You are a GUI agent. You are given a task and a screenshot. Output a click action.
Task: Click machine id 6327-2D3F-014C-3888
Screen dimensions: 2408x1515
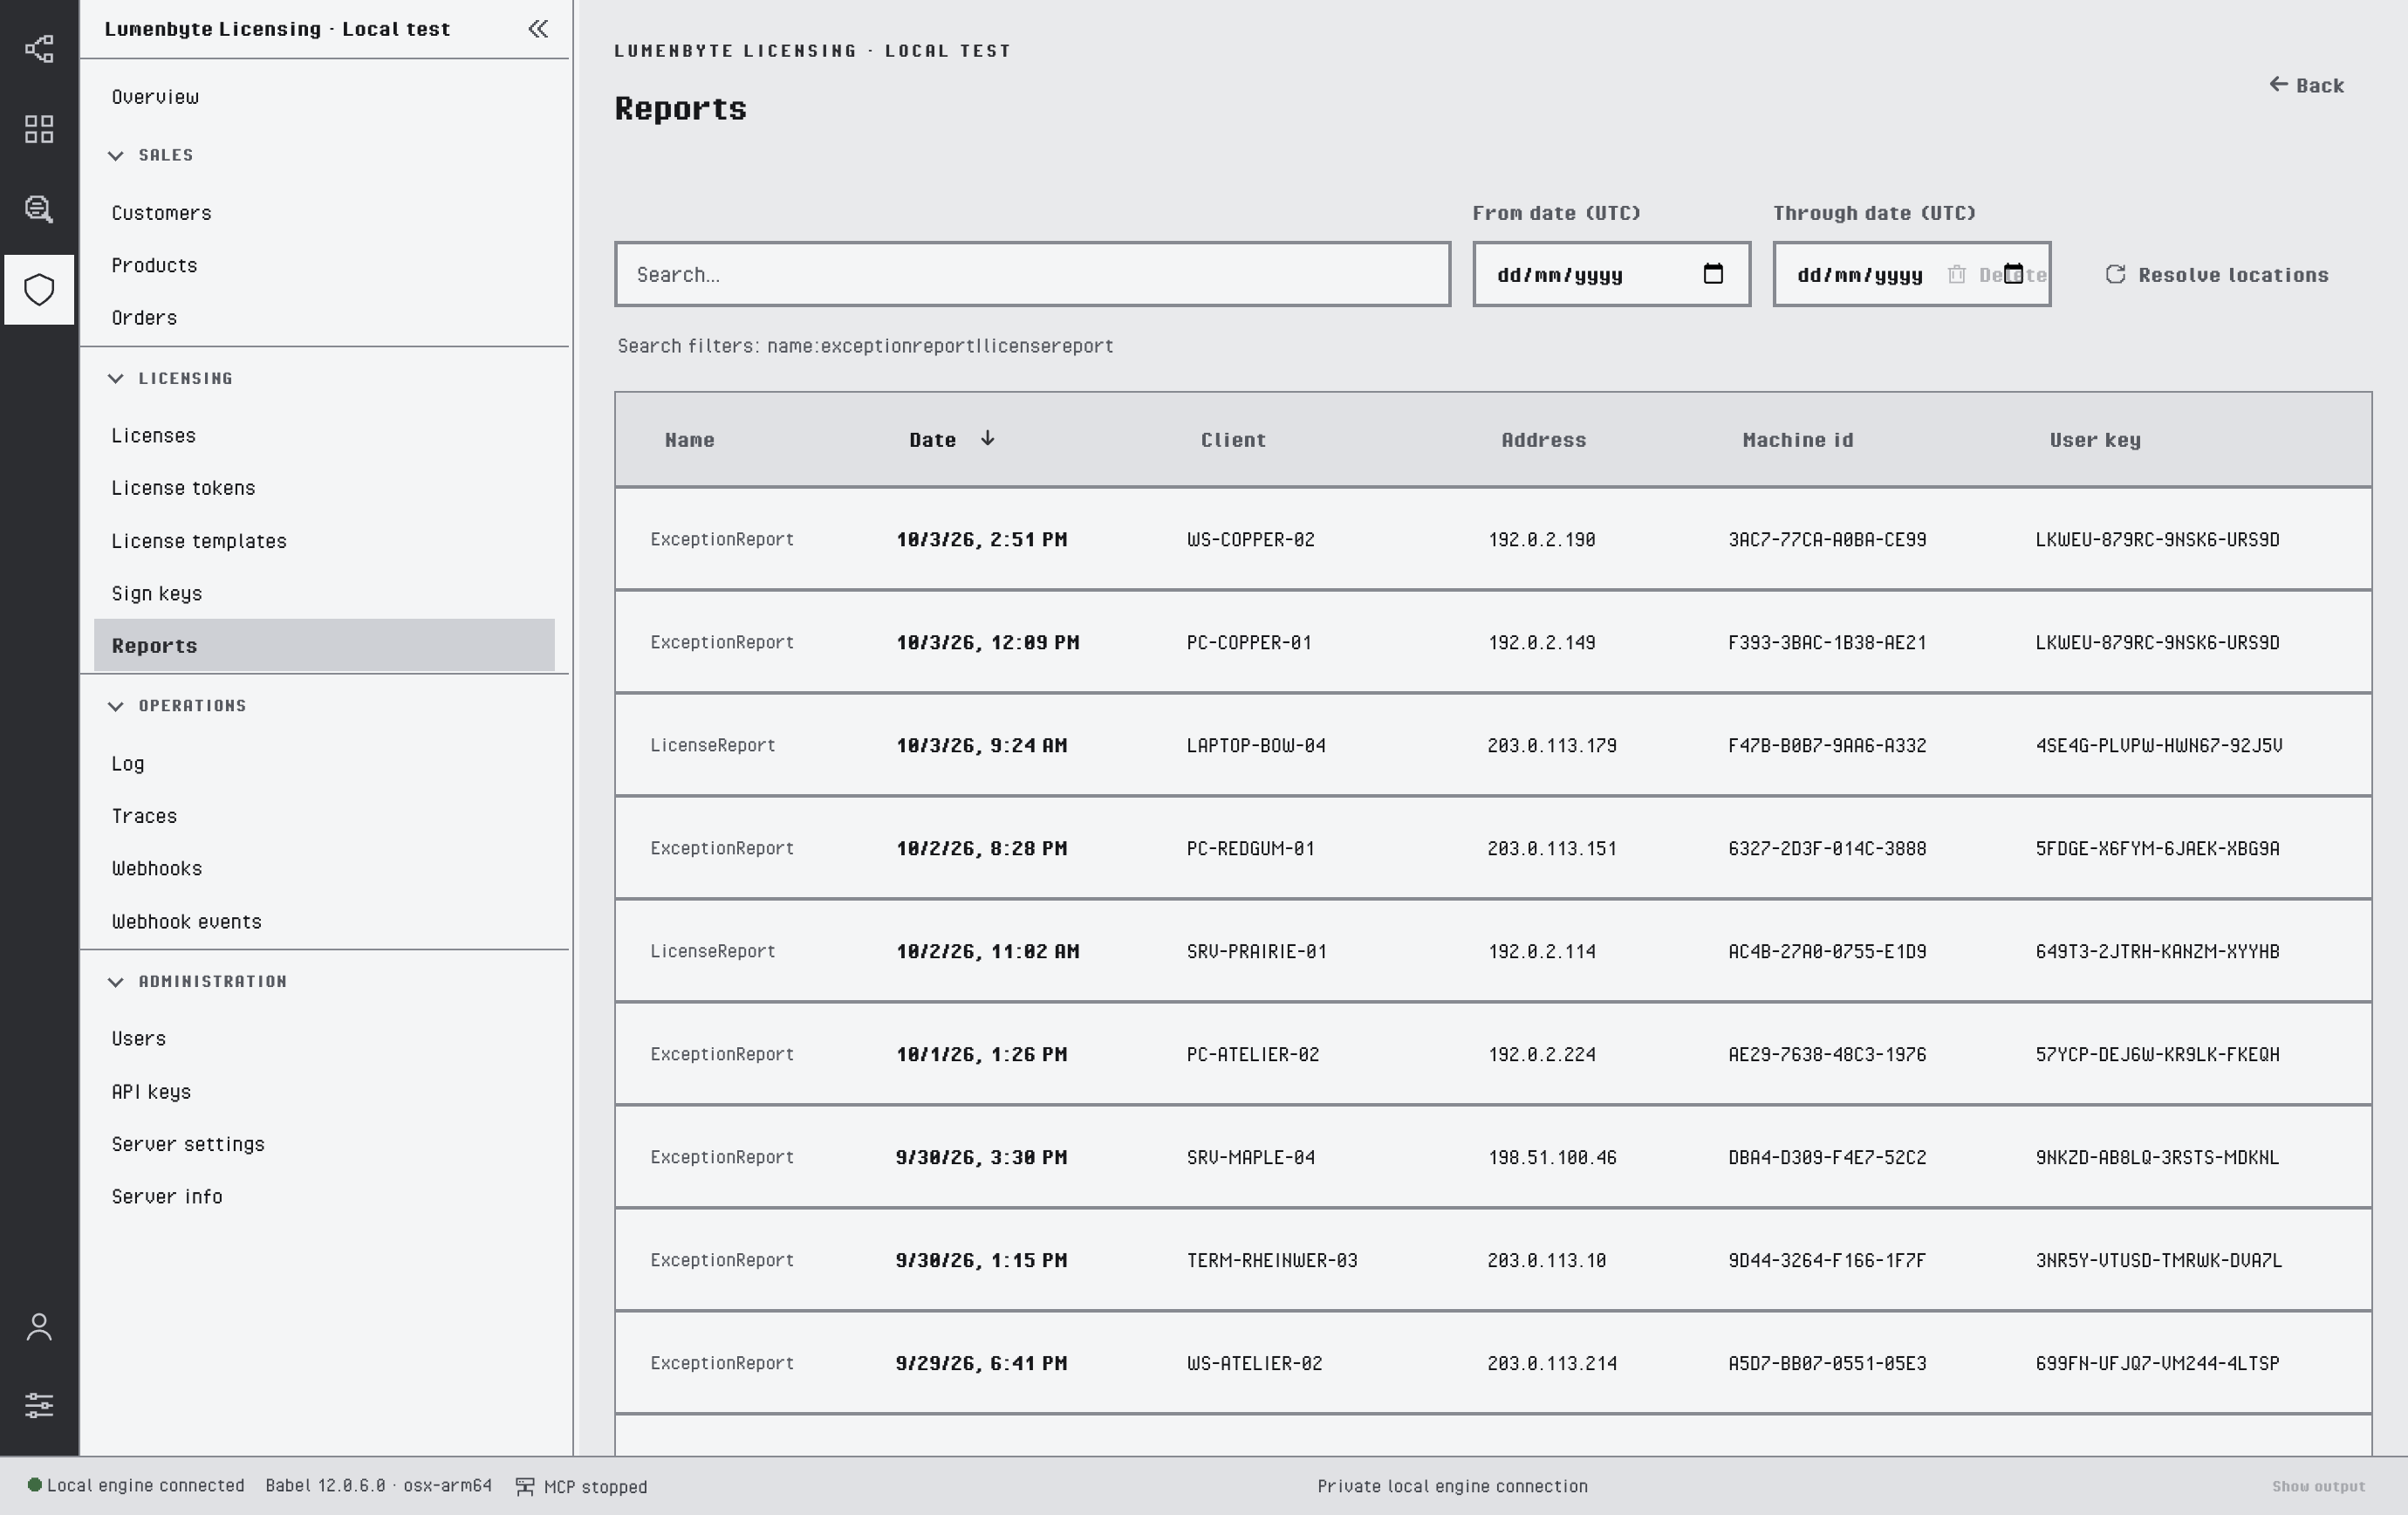coord(1827,849)
